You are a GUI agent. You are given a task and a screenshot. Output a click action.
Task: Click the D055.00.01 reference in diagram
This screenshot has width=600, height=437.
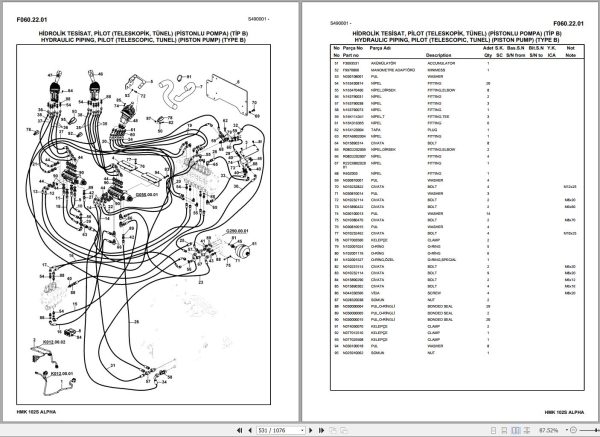click(x=147, y=195)
